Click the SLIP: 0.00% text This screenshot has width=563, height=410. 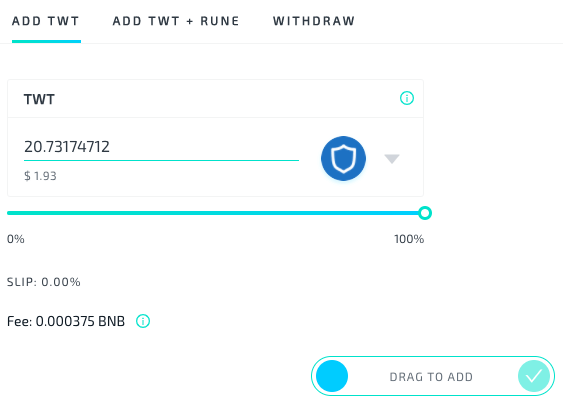(x=43, y=282)
